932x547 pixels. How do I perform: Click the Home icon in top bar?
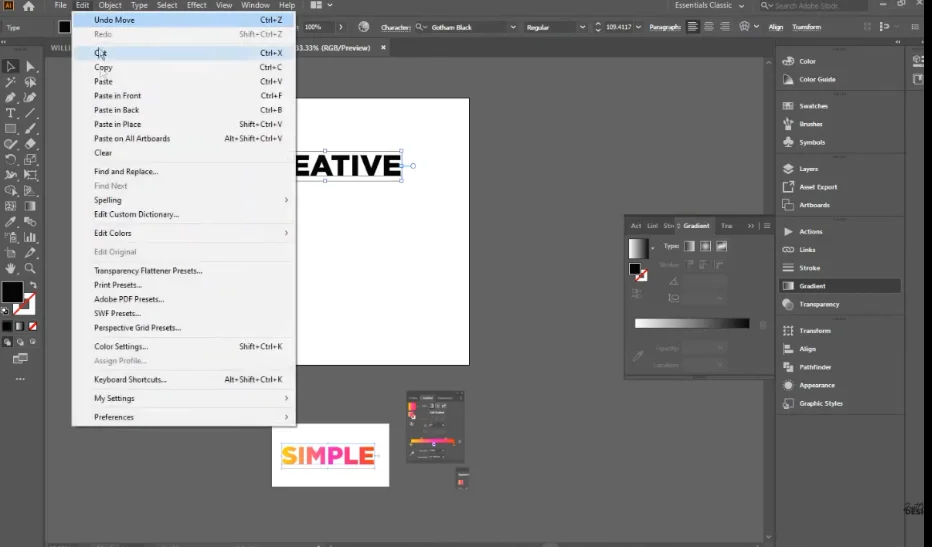coord(28,6)
